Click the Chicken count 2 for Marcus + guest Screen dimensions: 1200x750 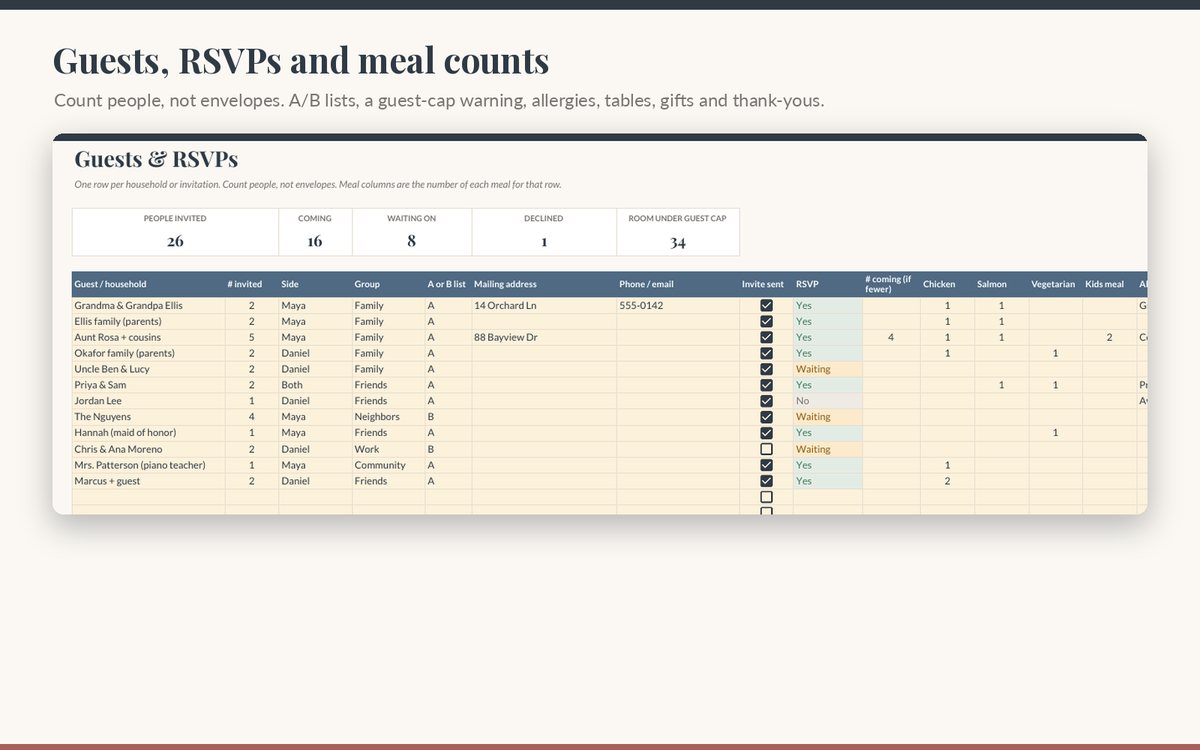tap(948, 481)
